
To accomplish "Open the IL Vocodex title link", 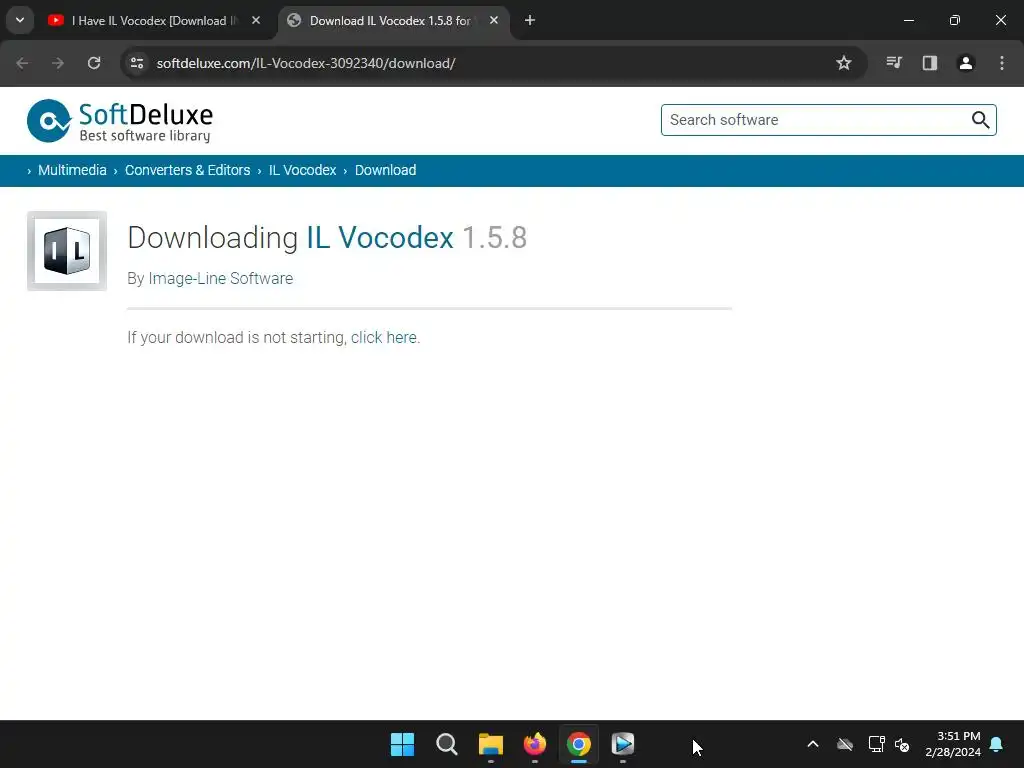I will (380, 238).
